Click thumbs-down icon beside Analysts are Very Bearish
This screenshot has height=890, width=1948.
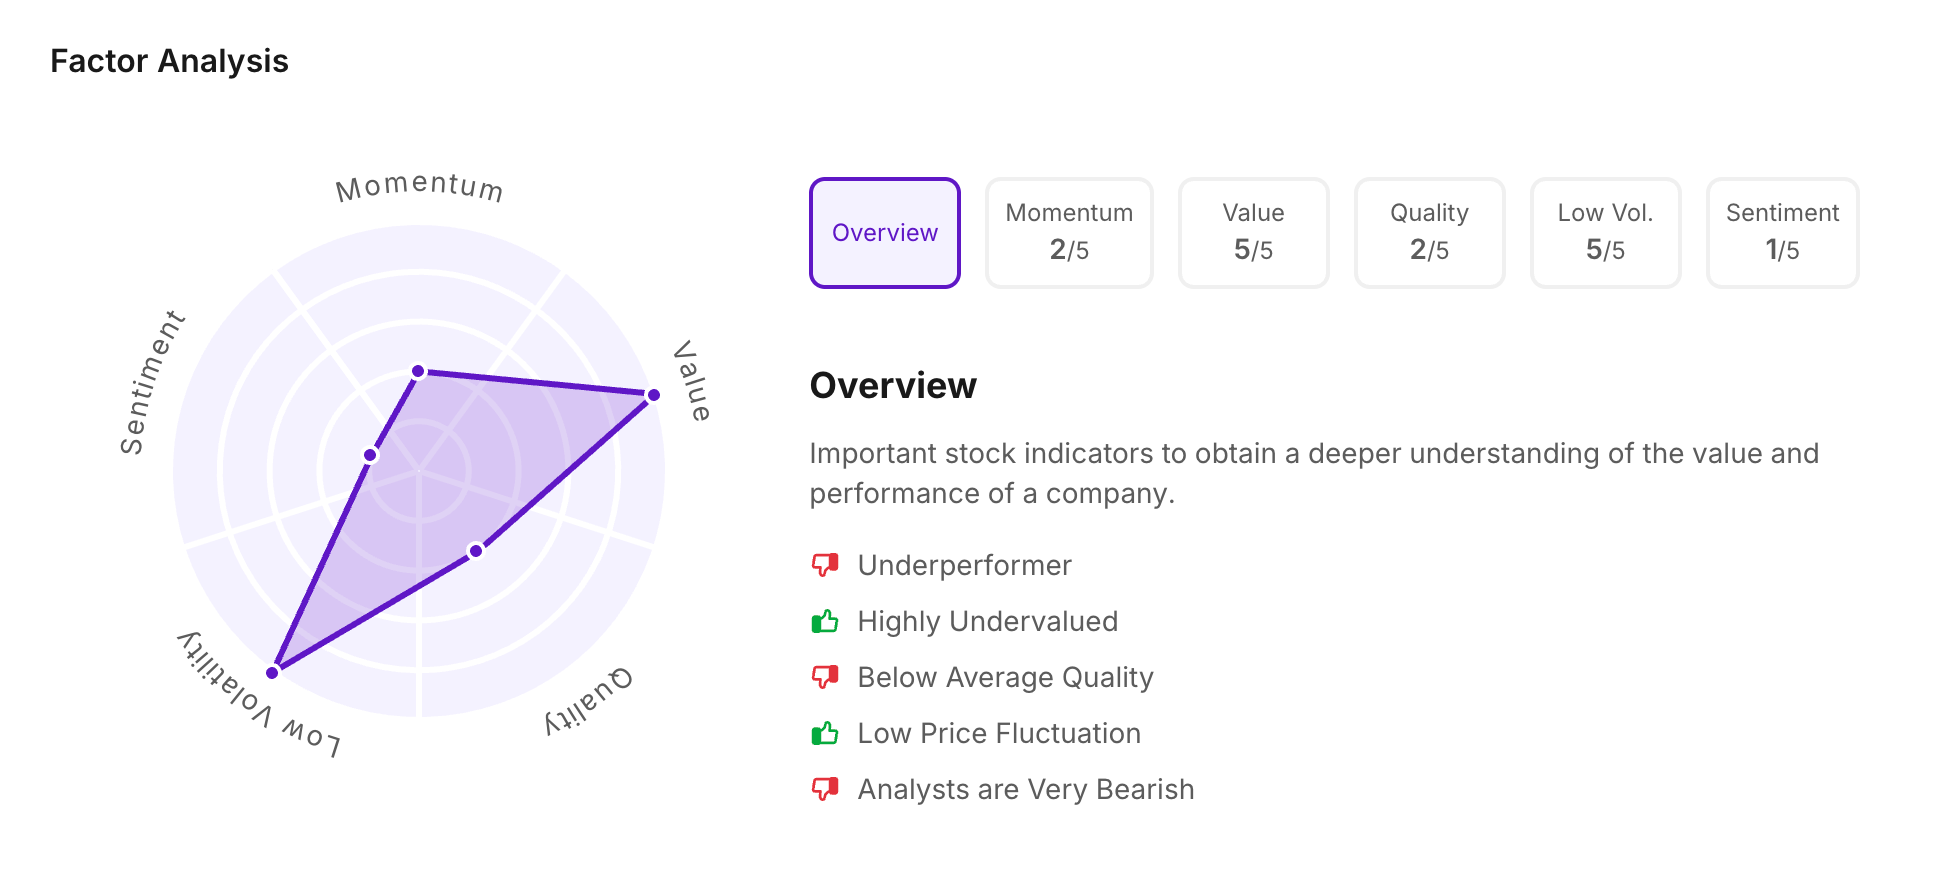[825, 790]
